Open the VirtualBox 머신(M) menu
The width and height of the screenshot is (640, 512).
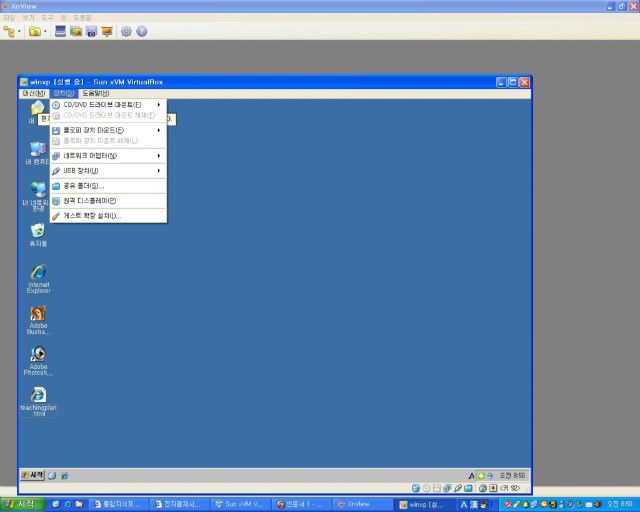point(34,93)
